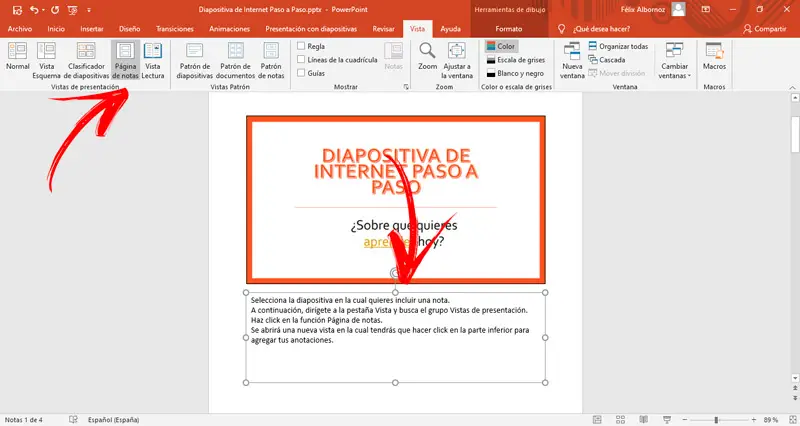
Task: Click spell check icon in status bar
Action: tap(73, 419)
